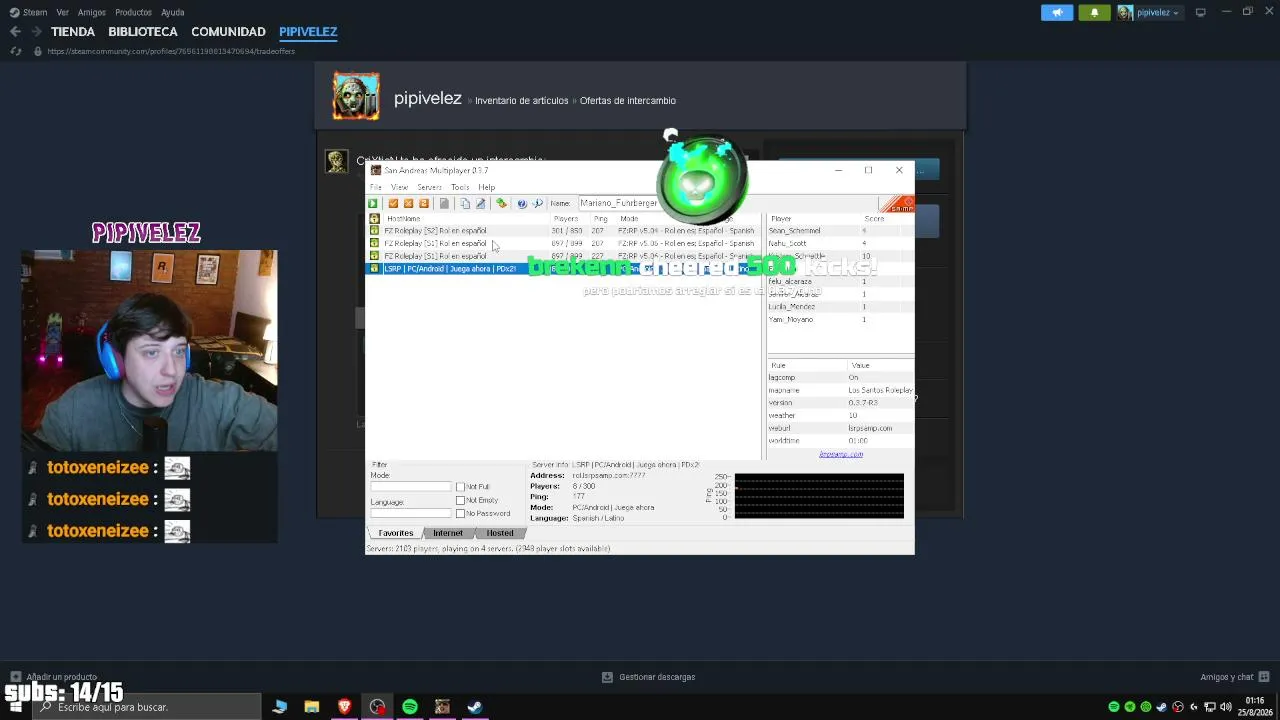Enable the Not Empty filter checkbox
This screenshot has width=1280, height=720.
coord(460,500)
